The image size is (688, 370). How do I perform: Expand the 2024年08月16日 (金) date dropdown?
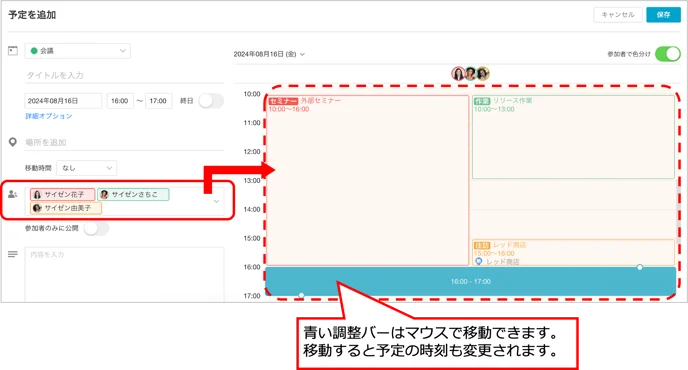[x=269, y=54]
